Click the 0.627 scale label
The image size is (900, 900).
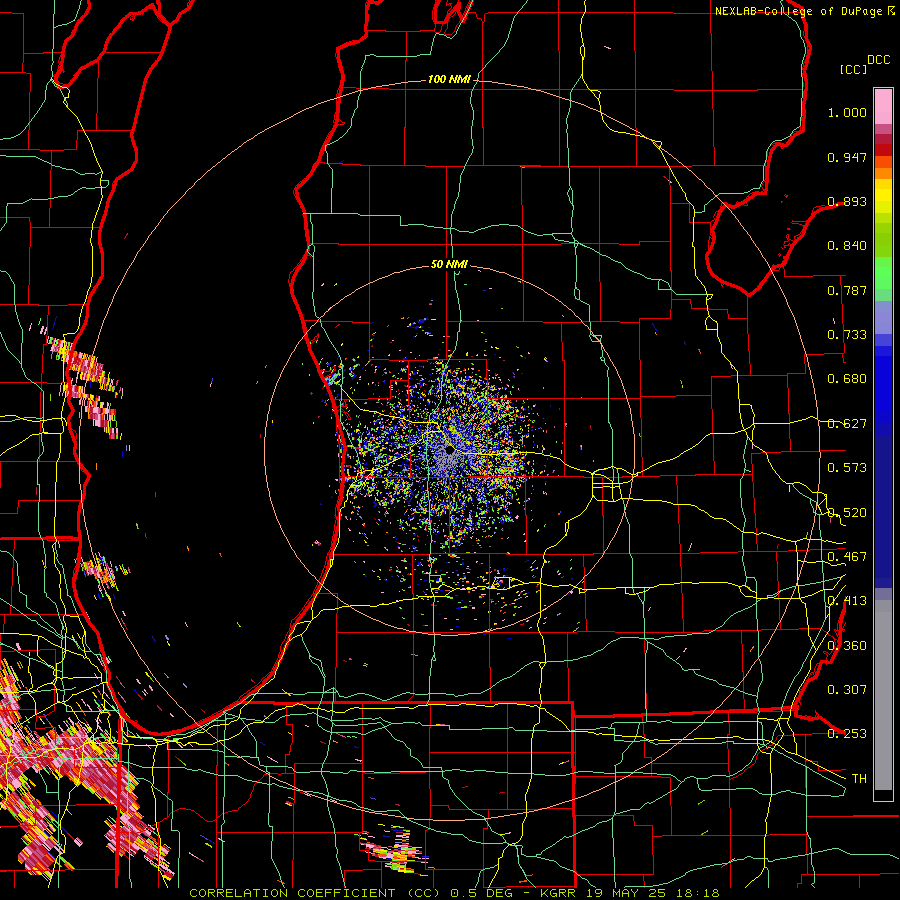(x=847, y=424)
